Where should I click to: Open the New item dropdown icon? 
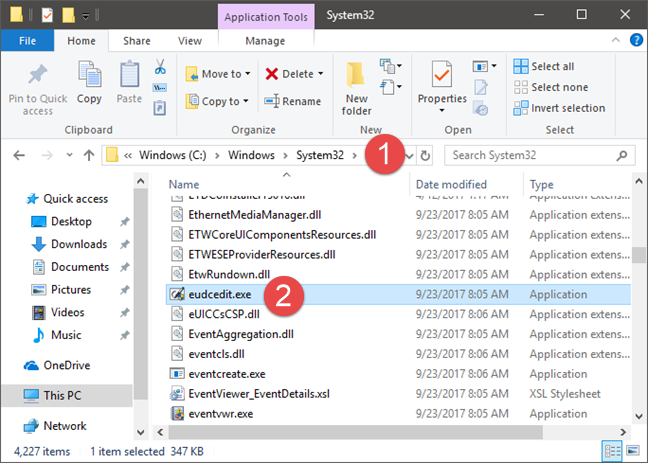pos(391,66)
